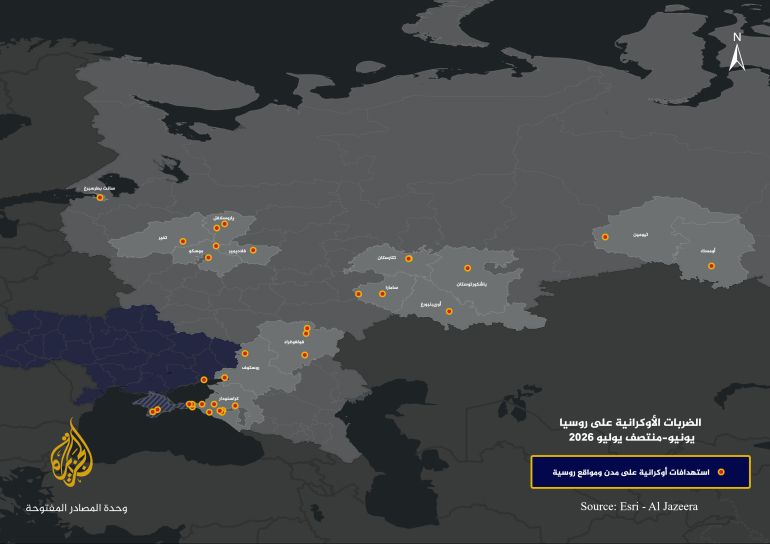This screenshot has height=544, width=770.
Task: Click the open sources unit caption below logo
Action: coord(76,508)
